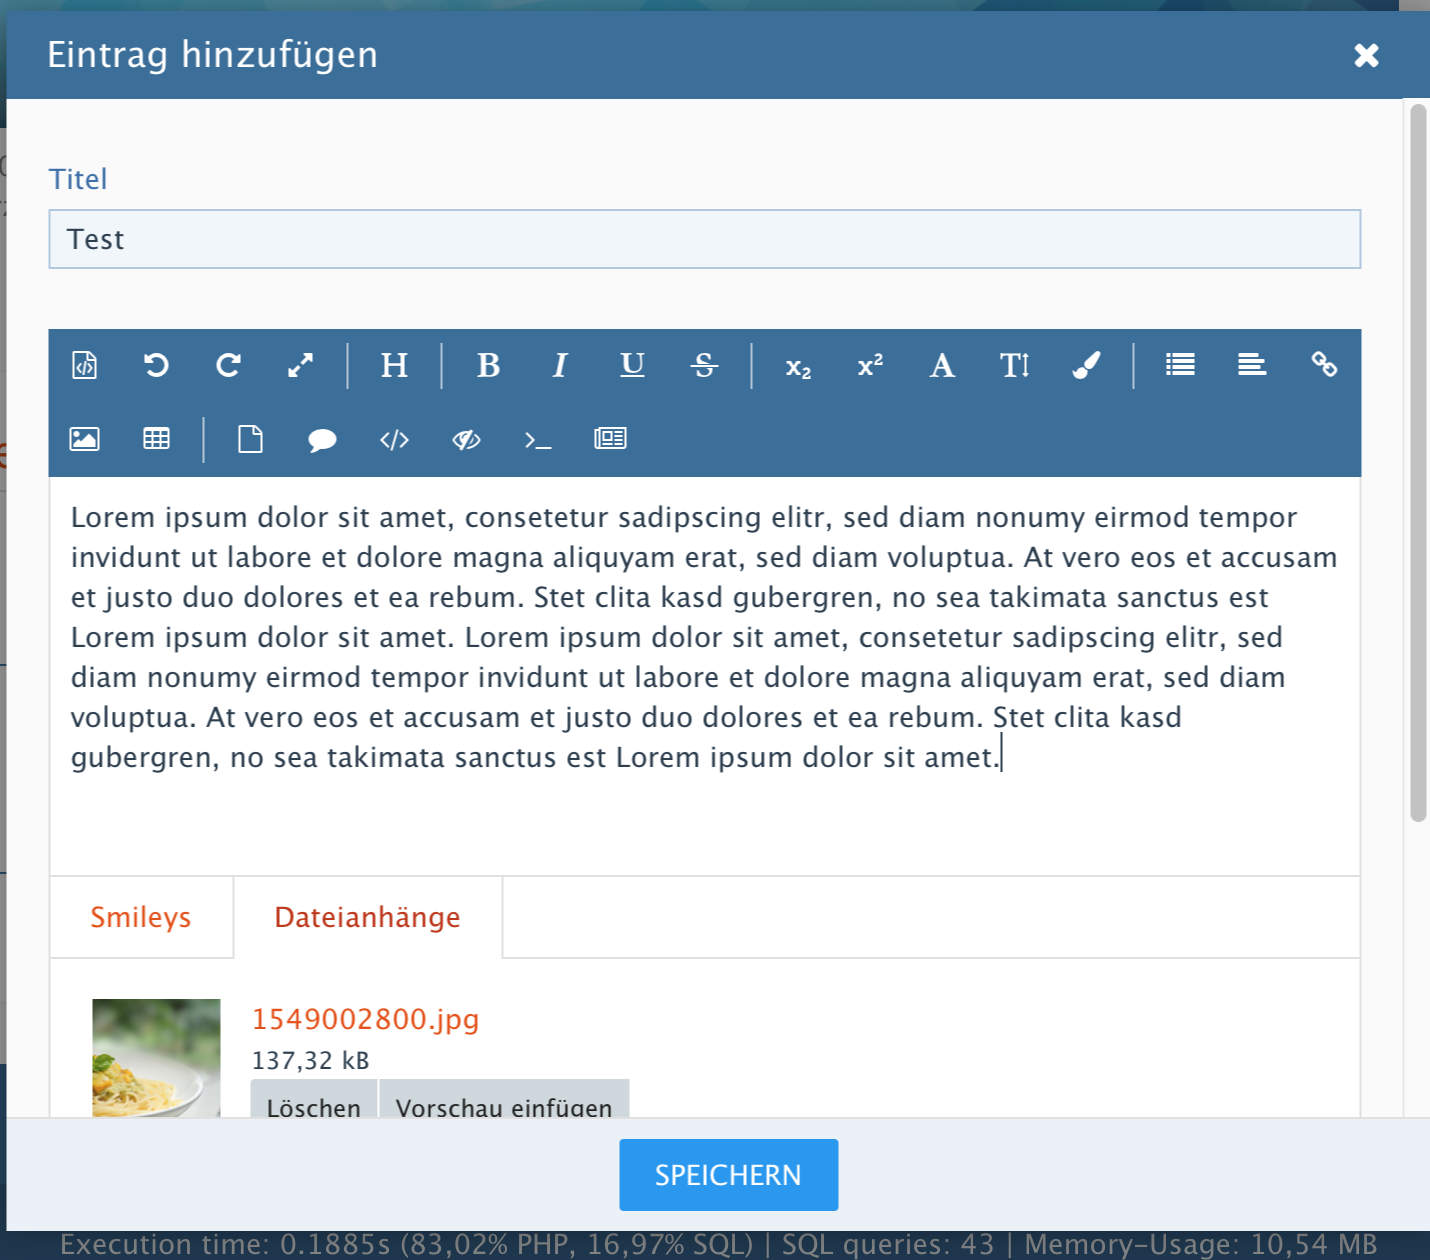This screenshot has height=1260, width=1430.
Task: Toggle fullscreen editor mode
Action: click(x=300, y=365)
